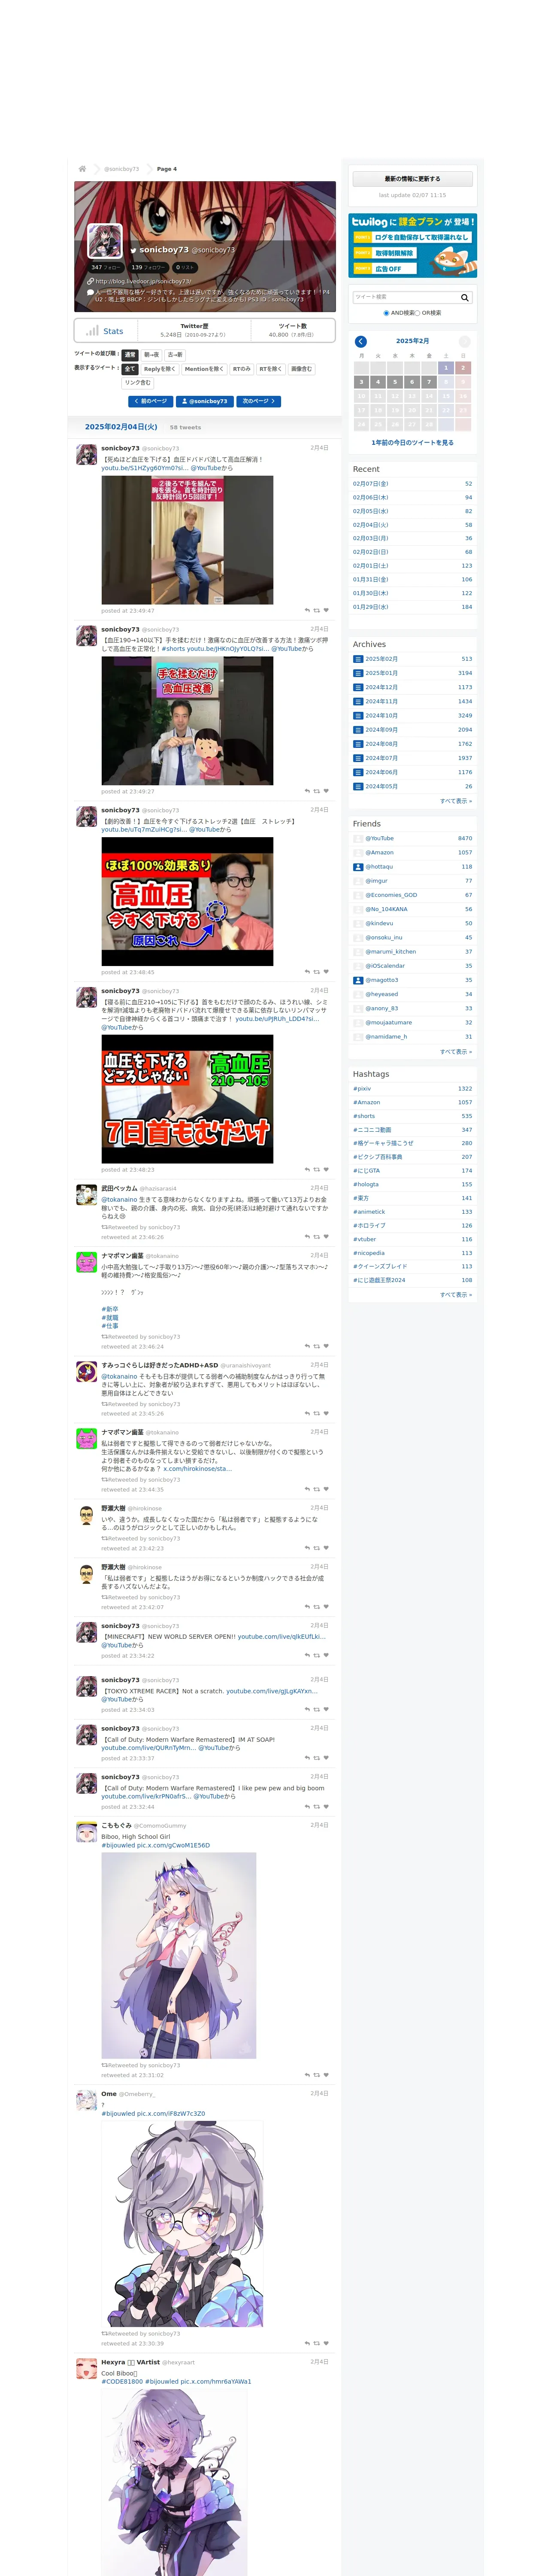Open the 139 フォロワー count link
Screen dimensions: 551x2576
148,267
